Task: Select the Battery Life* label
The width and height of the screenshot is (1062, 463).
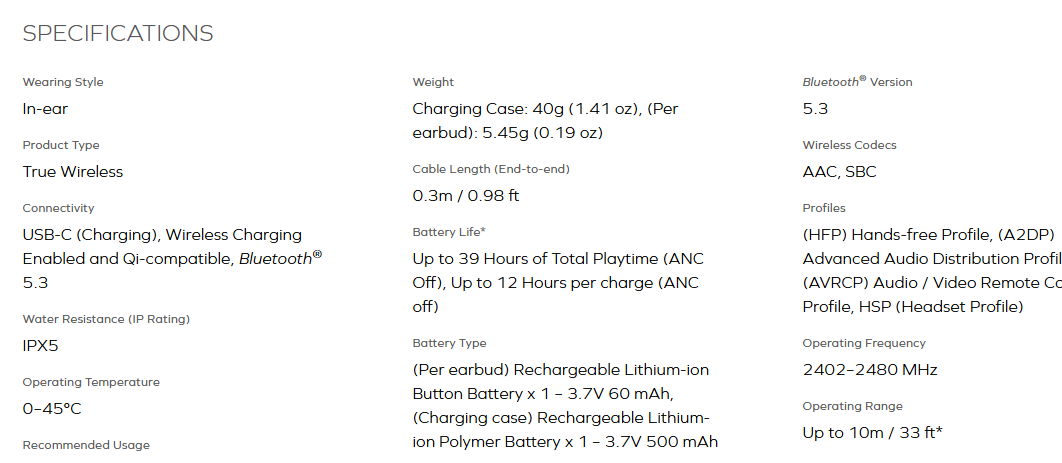Action: click(x=449, y=232)
